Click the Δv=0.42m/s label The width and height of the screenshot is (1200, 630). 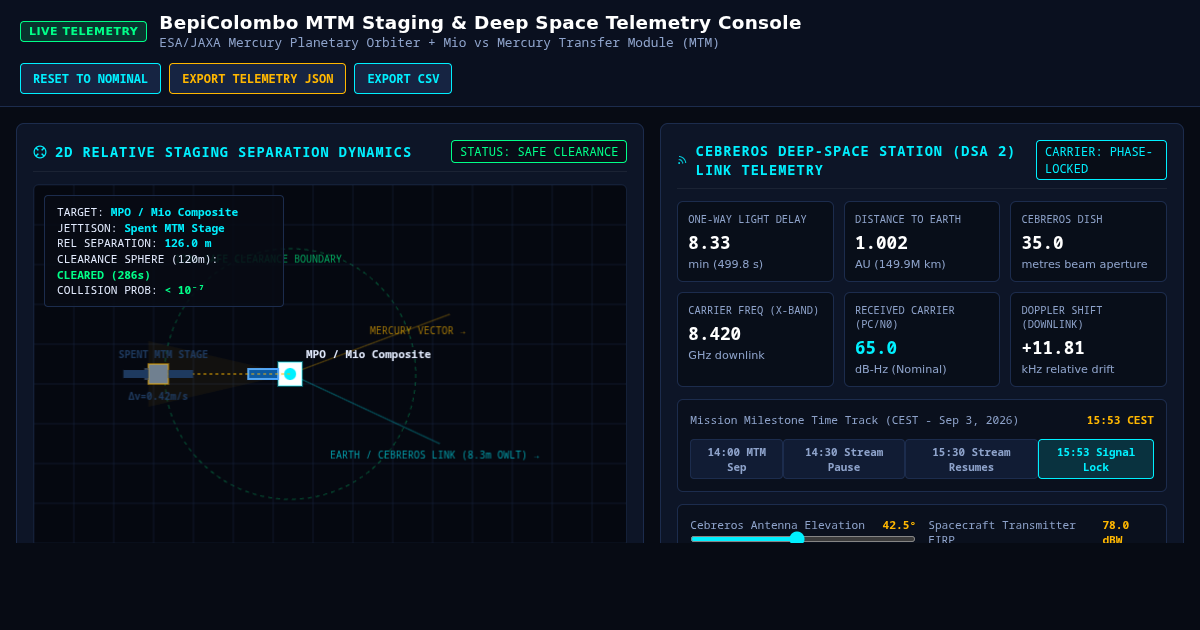click(x=158, y=396)
